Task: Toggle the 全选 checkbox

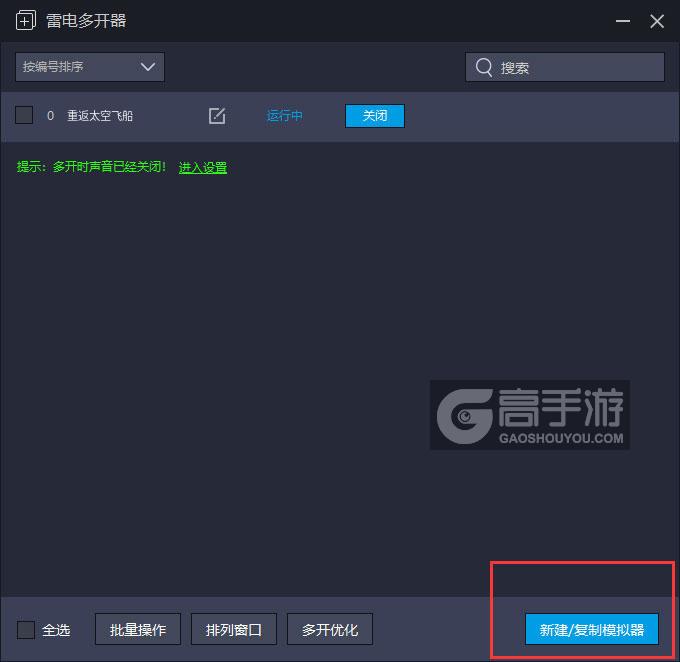Action: [x=26, y=629]
